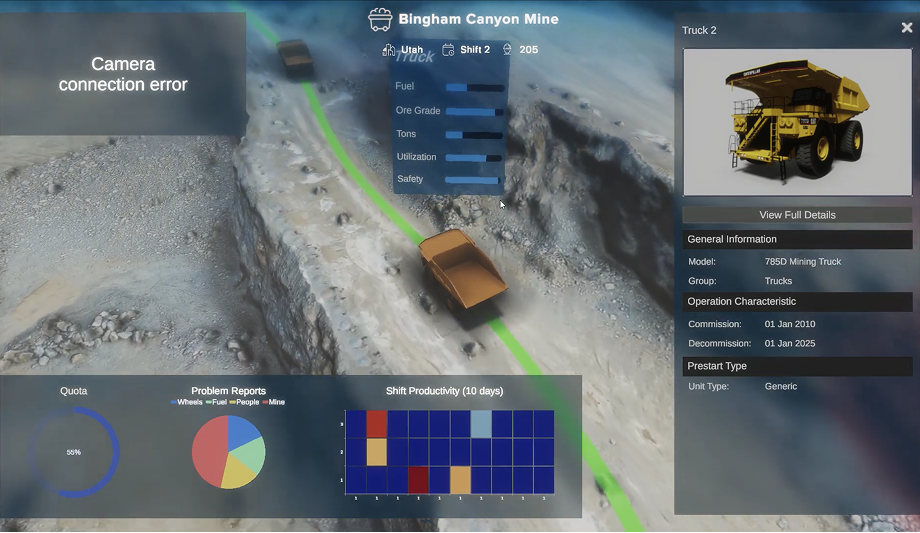Click the red cell in shift 3 row
Screen dimensions: 920x533
(377, 424)
